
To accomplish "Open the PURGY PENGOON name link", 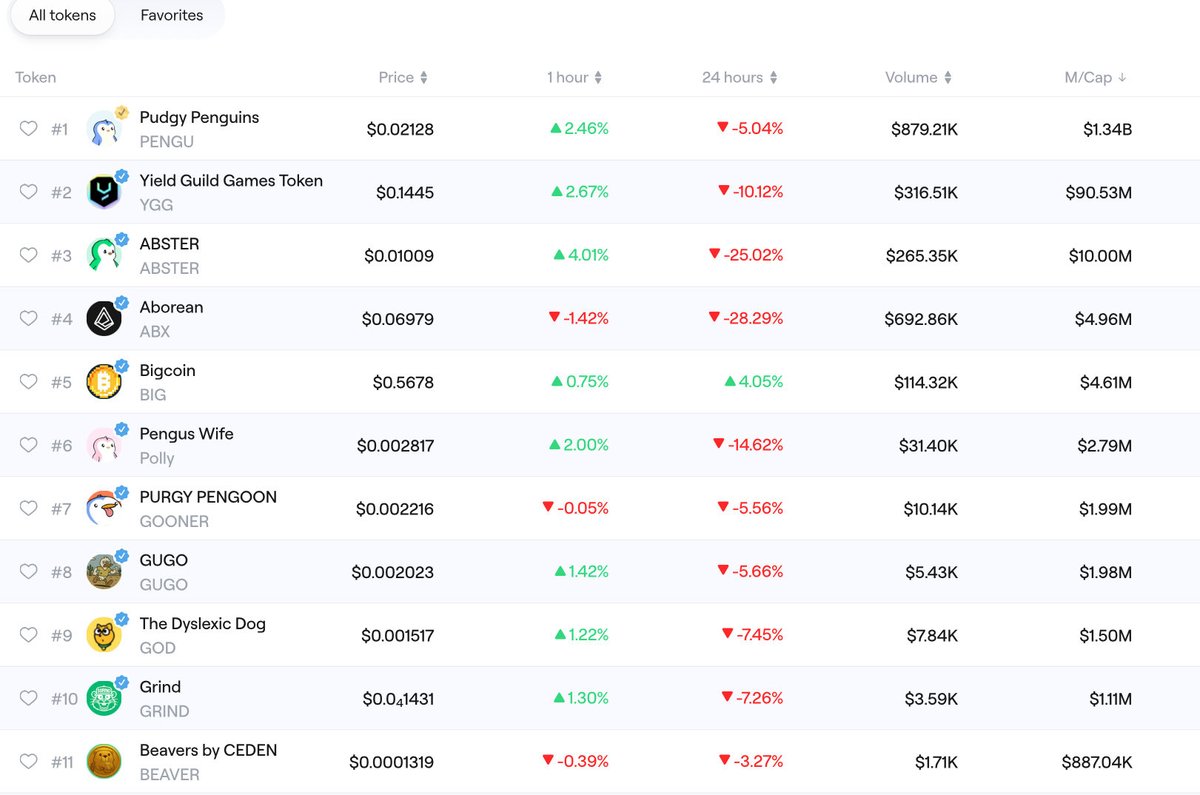I will coord(208,497).
